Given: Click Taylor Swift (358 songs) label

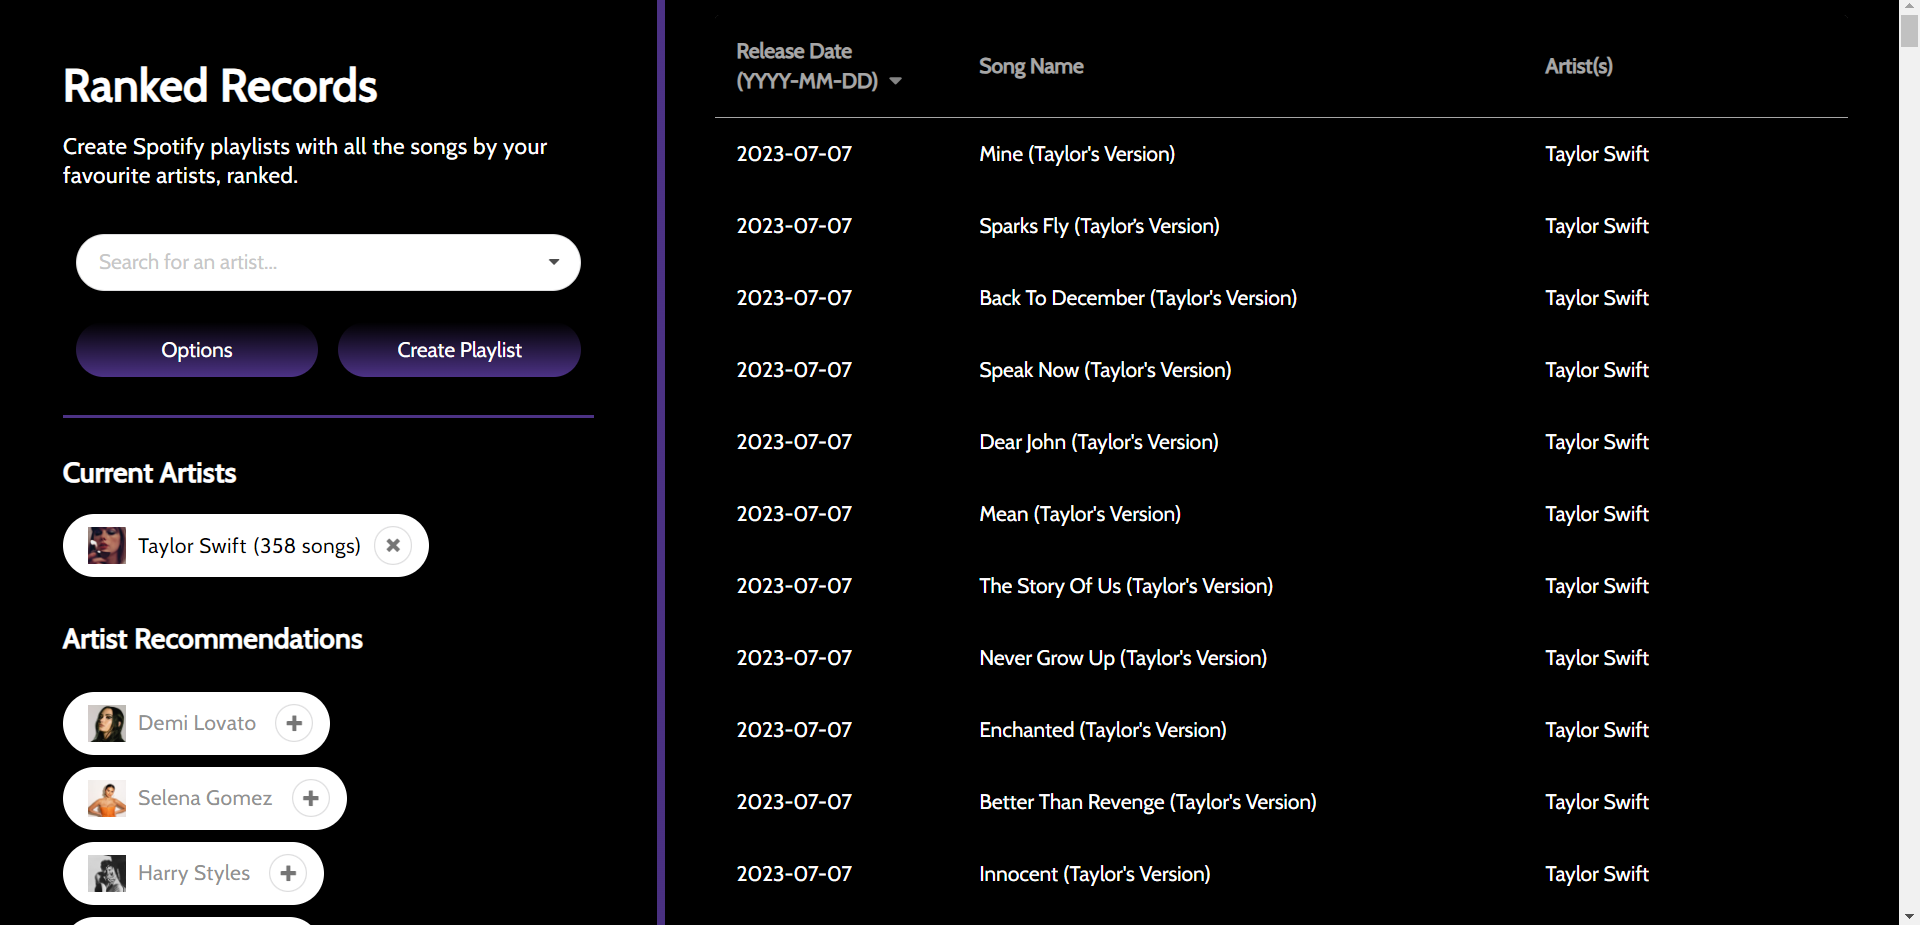Looking at the screenshot, I should click(x=249, y=546).
